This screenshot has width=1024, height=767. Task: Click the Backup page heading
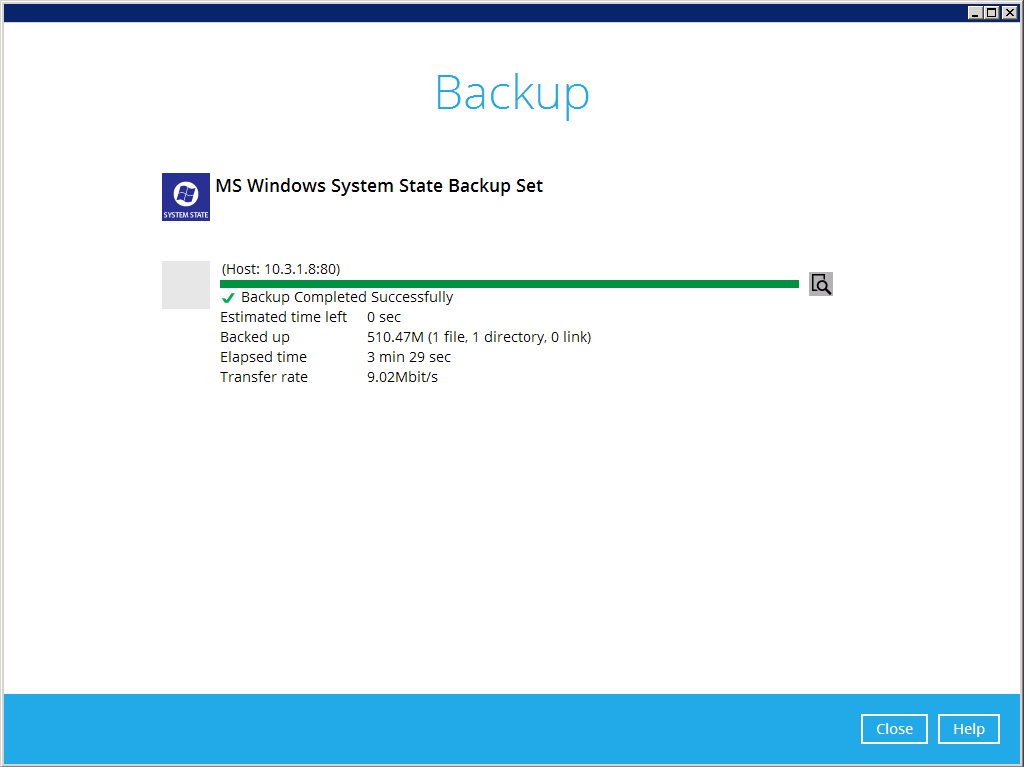[512, 92]
